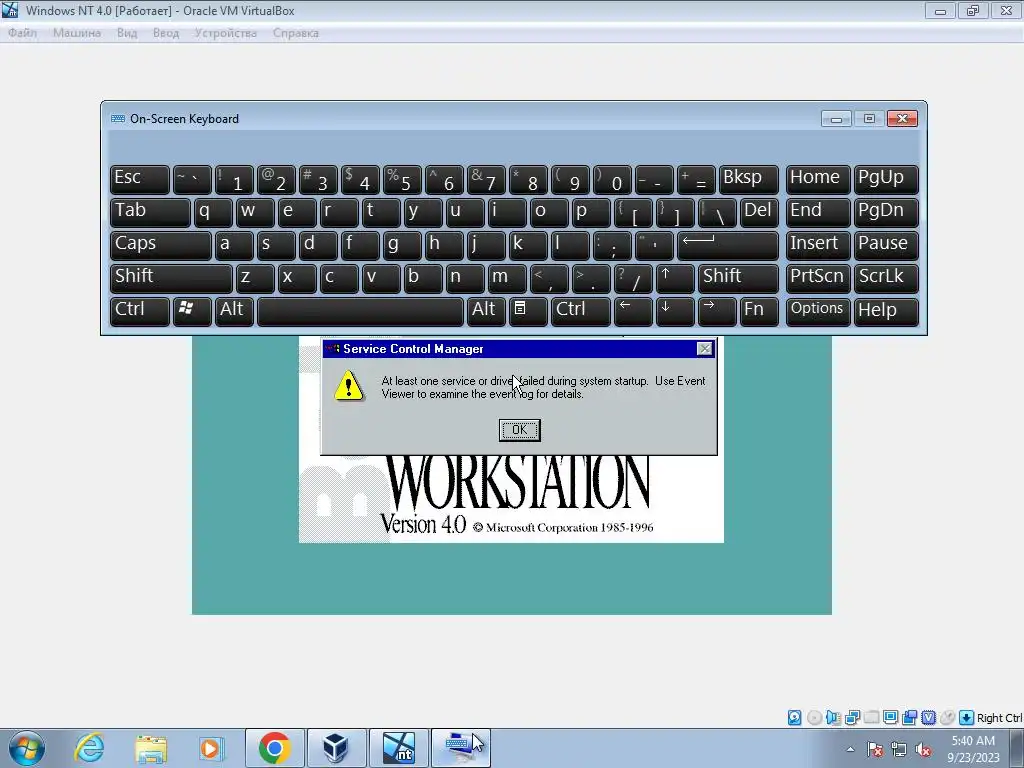Click the display monitor icon in VirtualBox status bar
Image resolution: width=1024 pixels, height=768 pixels.
point(890,718)
